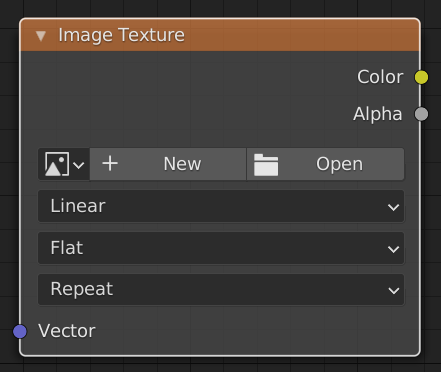Open an image file with the Open button
441x372 pixels.
tap(326, 164)
